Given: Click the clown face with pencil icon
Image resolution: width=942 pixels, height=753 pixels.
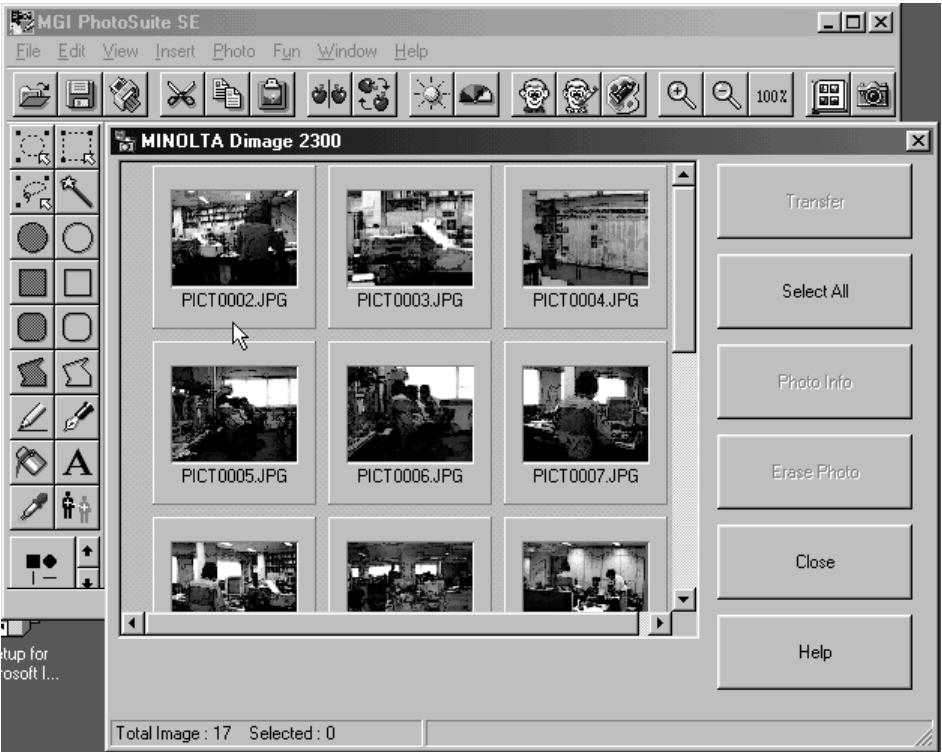Looking at the screenshot, I should 578,94.
